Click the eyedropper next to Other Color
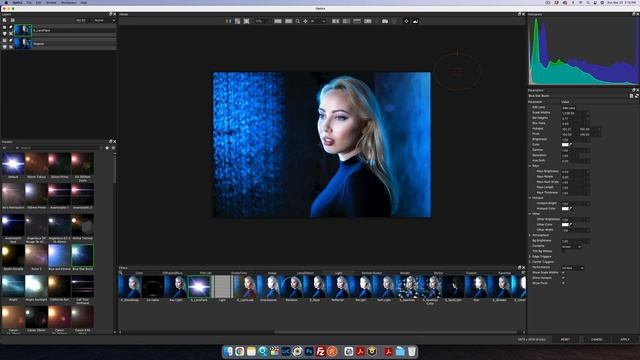Screen dimensions: 640x360 point(571,224)
